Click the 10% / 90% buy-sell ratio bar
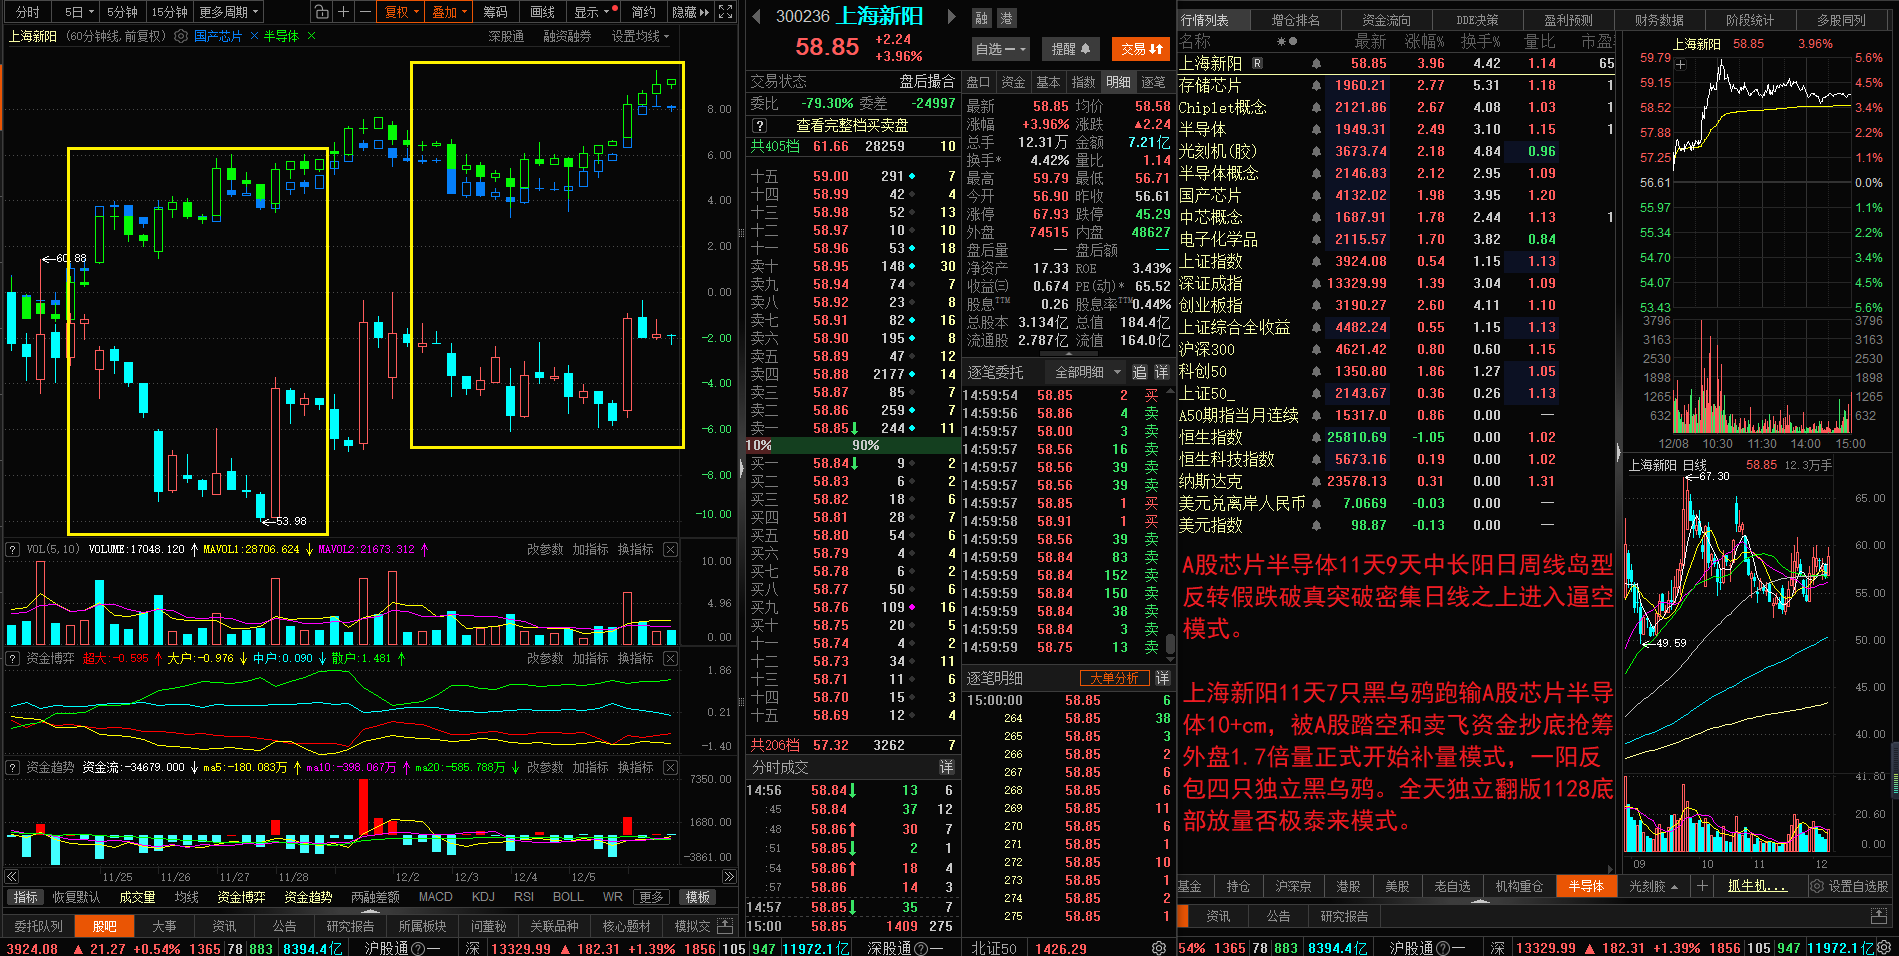This screenshot has width=1899, height=956. pos(852,445)
